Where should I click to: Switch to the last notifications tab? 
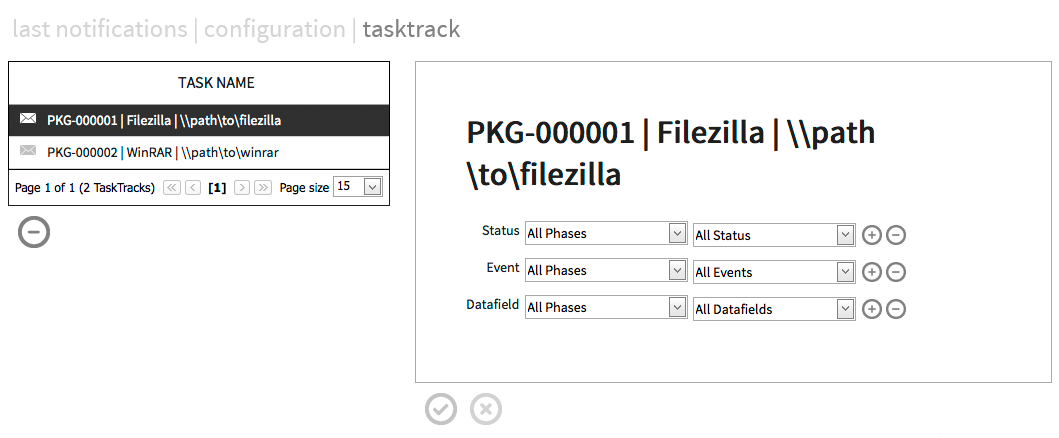pyautogui.click(x=99, y=28)
